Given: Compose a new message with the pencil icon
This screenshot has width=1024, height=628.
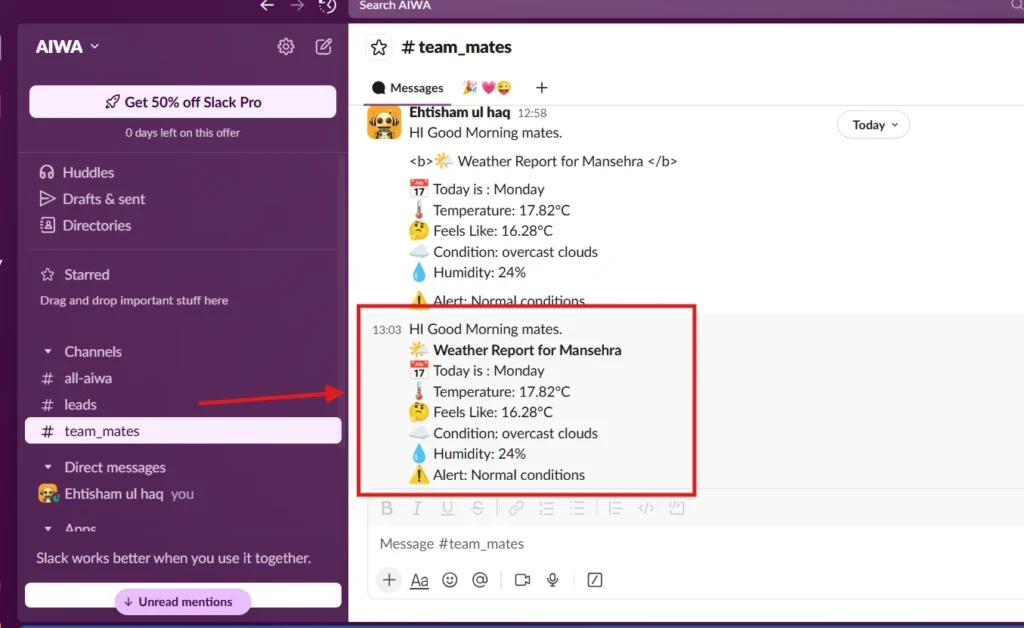Looking at the screenshot, I should 322,46.
